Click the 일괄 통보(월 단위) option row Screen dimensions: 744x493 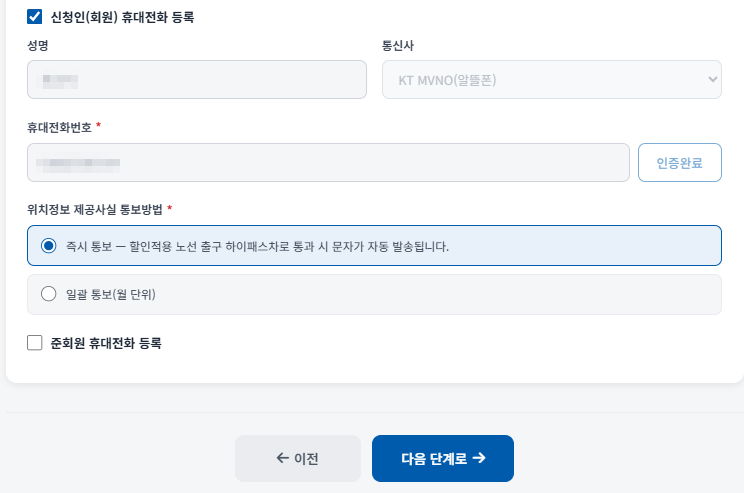374,294
